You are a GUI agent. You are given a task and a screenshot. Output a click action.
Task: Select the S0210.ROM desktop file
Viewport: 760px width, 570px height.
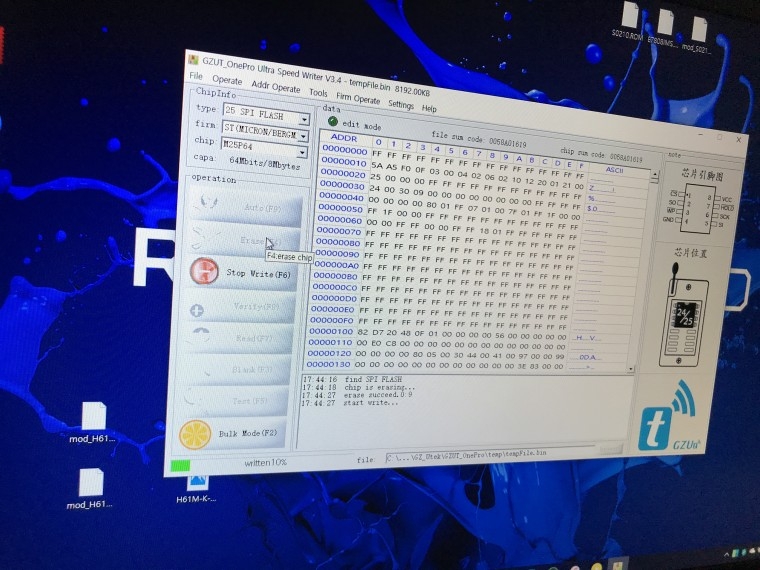[628, 22]
